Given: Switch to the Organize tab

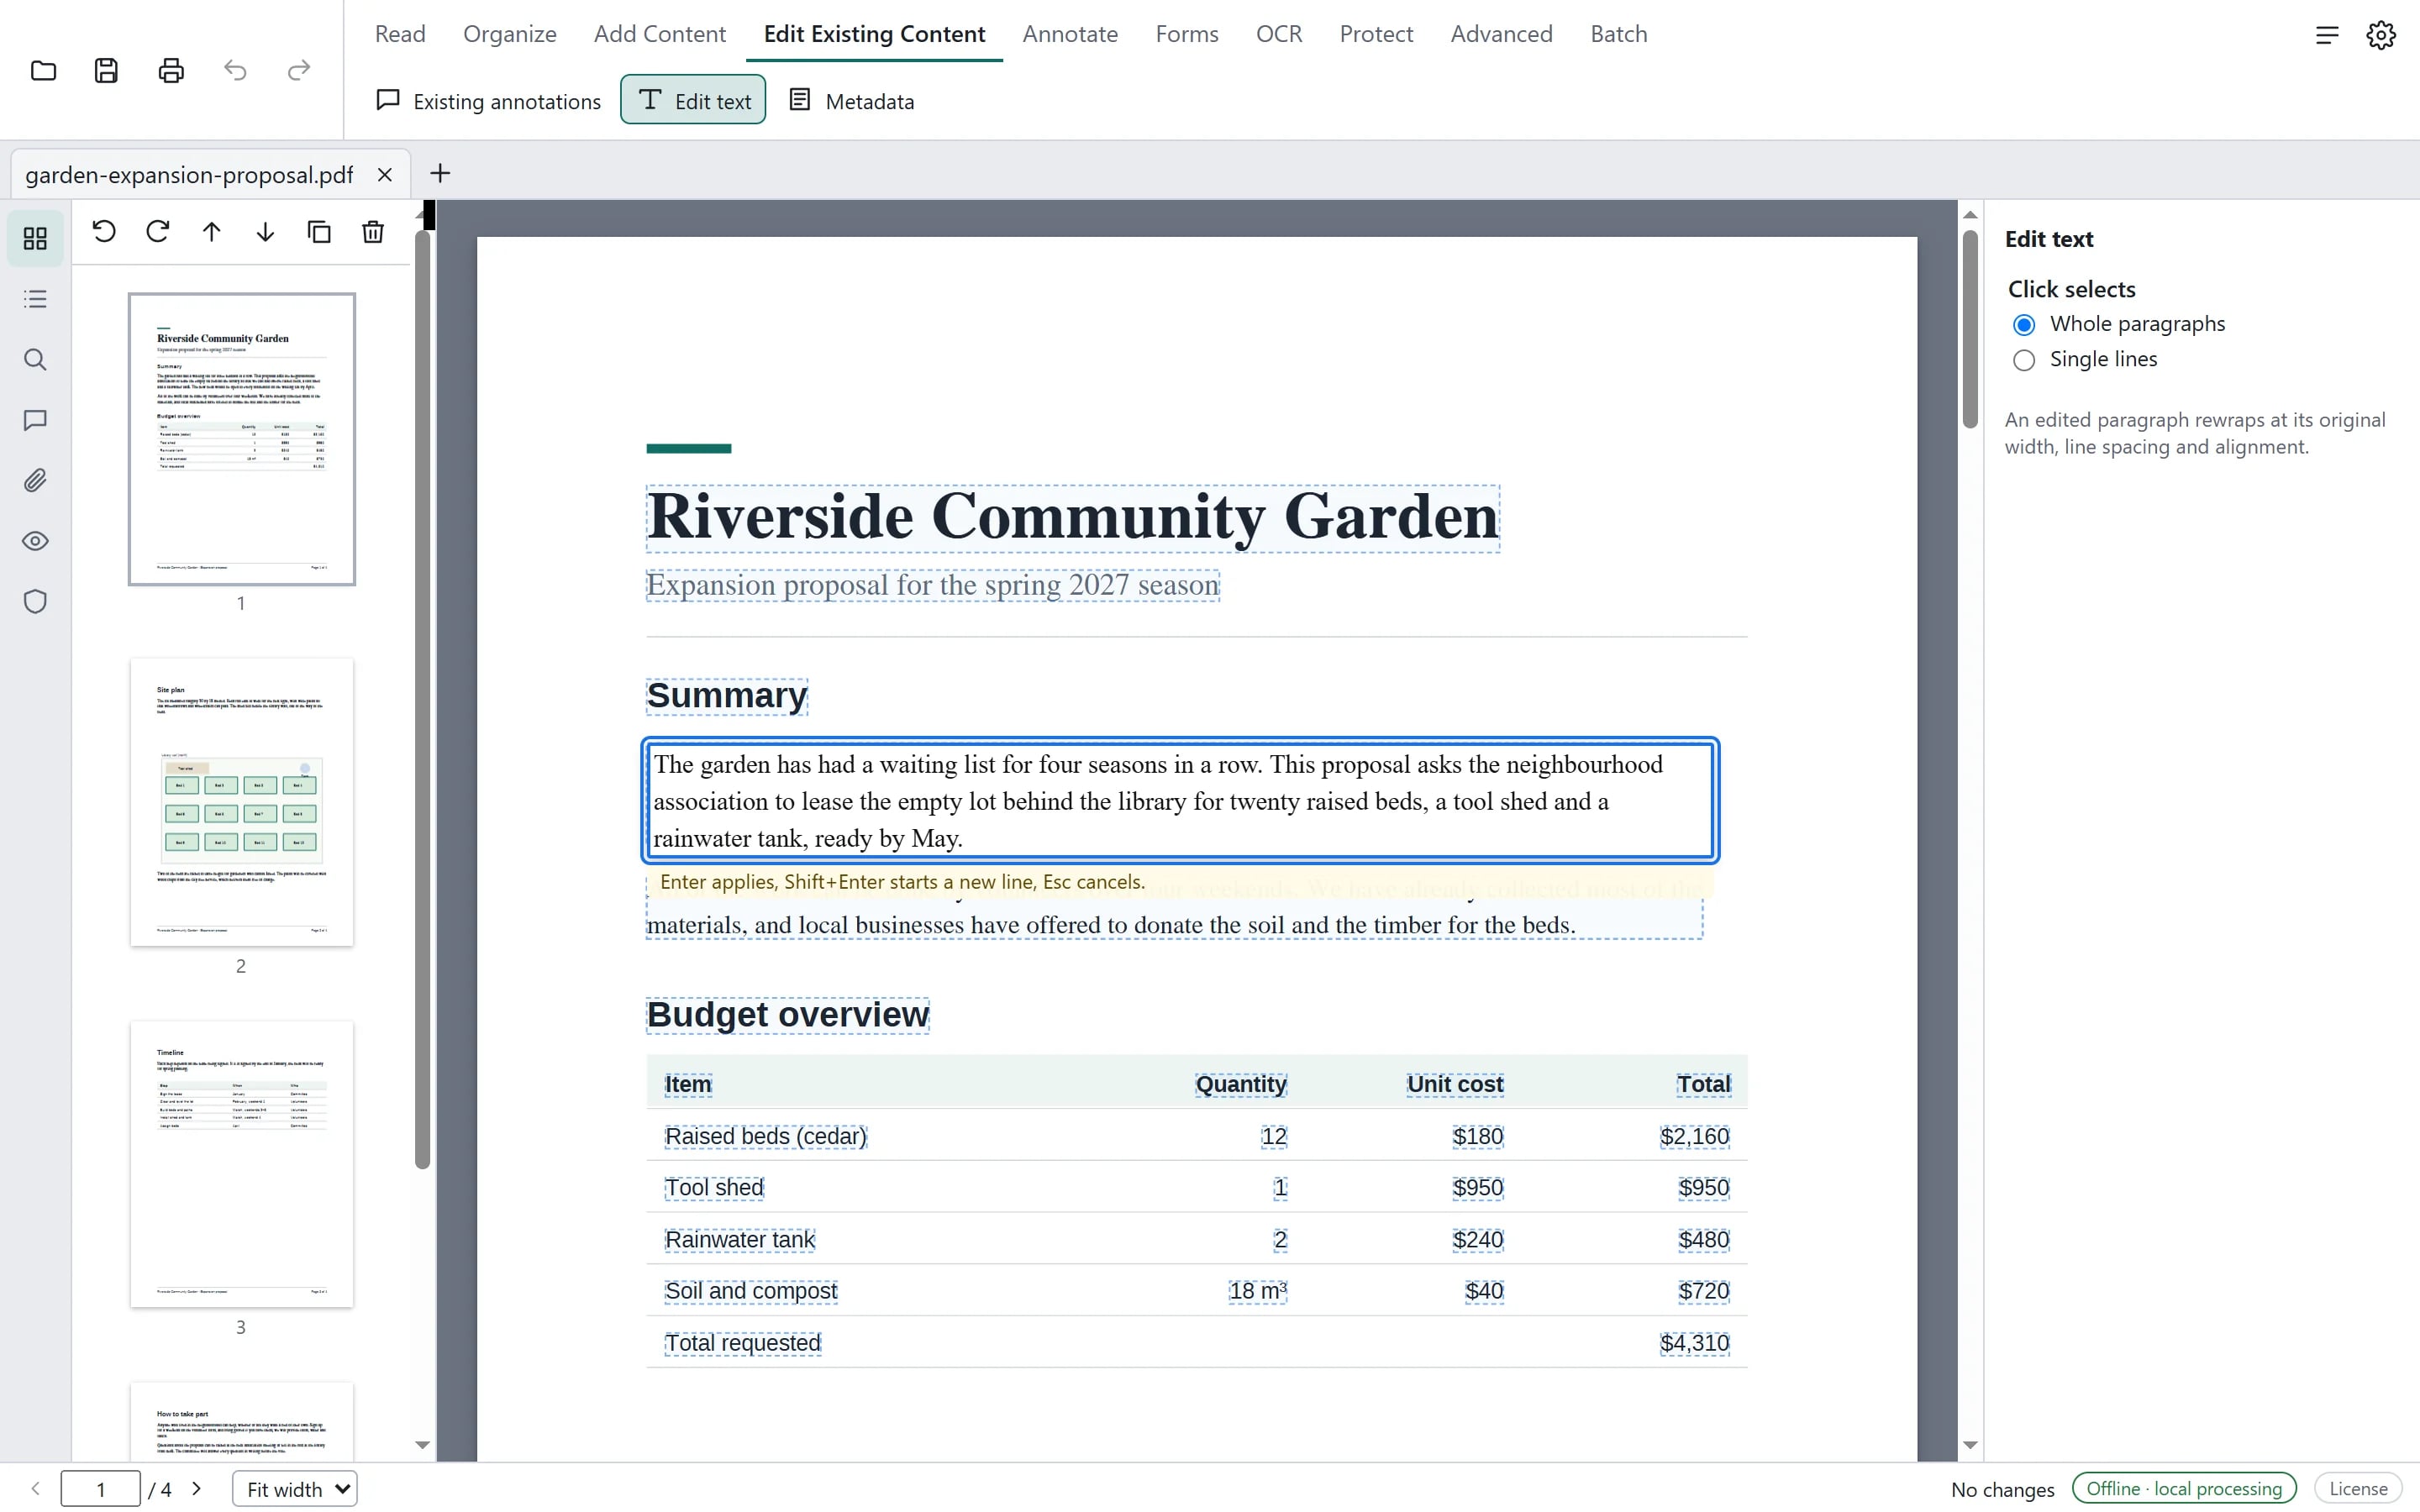Looking at the screenshot, I should point(510,34).
